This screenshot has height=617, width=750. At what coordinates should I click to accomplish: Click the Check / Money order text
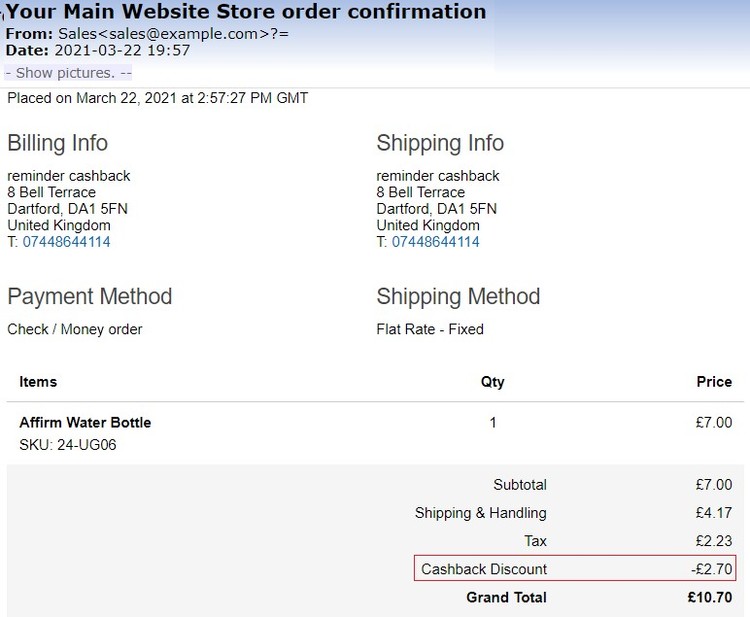(x=75, y=329)
